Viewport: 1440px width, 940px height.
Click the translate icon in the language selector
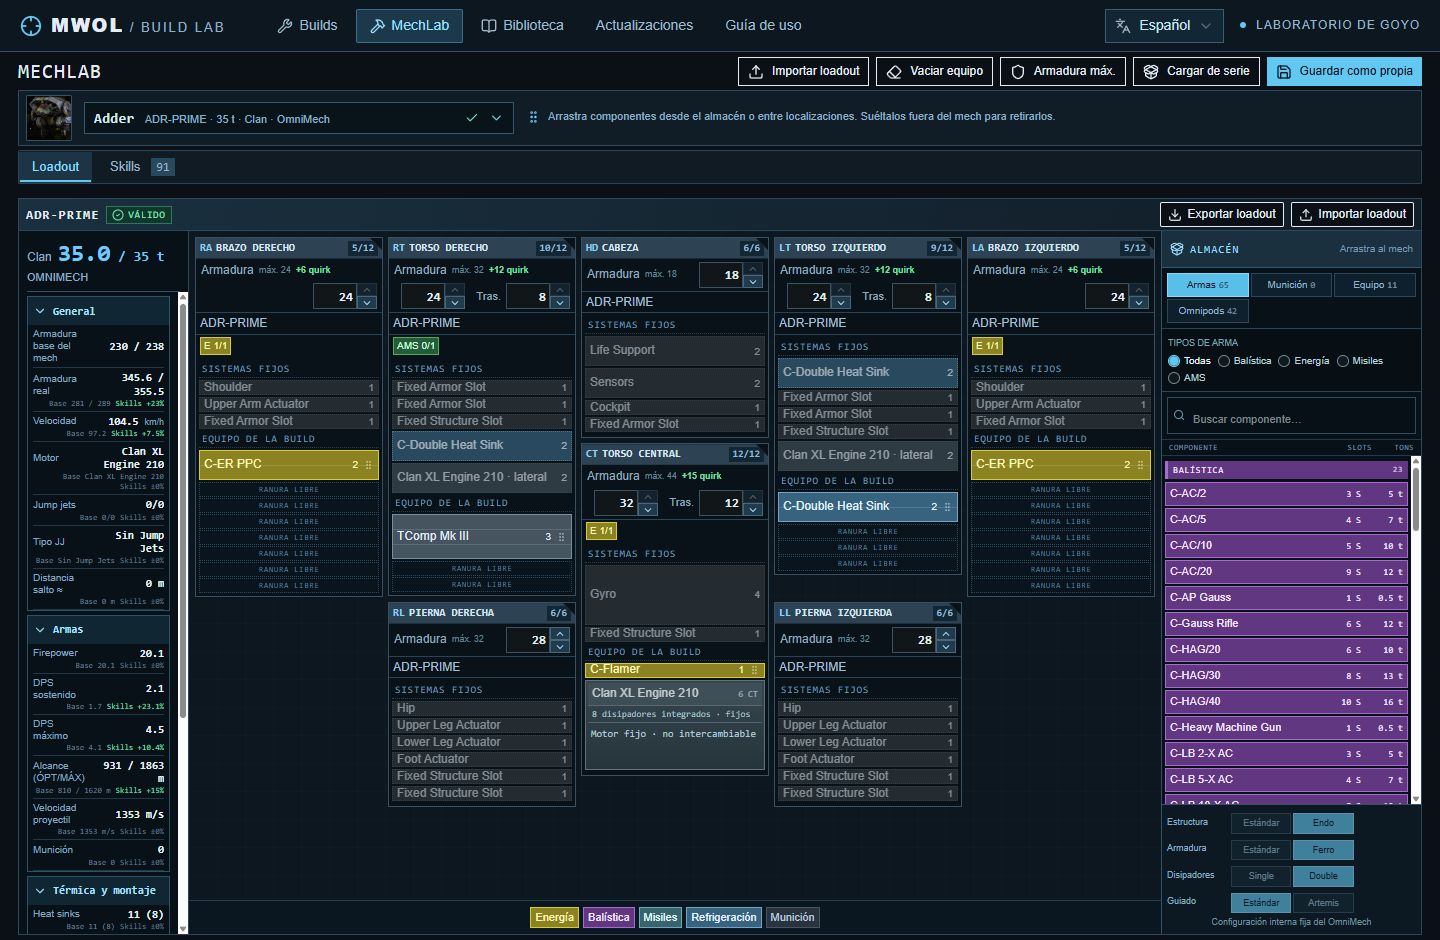tap(1123, 26)
